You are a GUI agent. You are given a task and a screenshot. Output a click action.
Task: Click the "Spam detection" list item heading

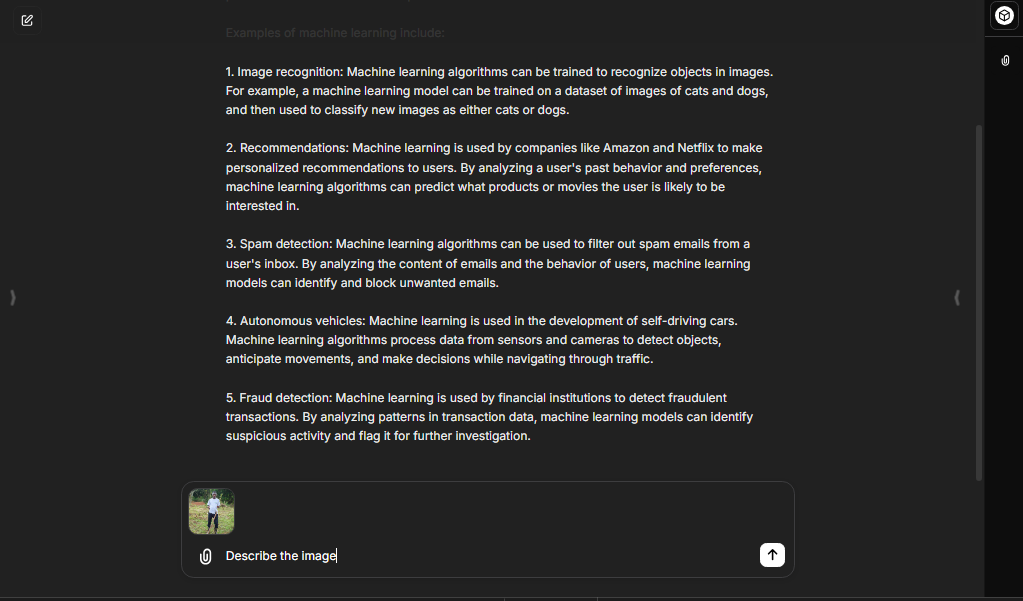[x=285, y=244]
